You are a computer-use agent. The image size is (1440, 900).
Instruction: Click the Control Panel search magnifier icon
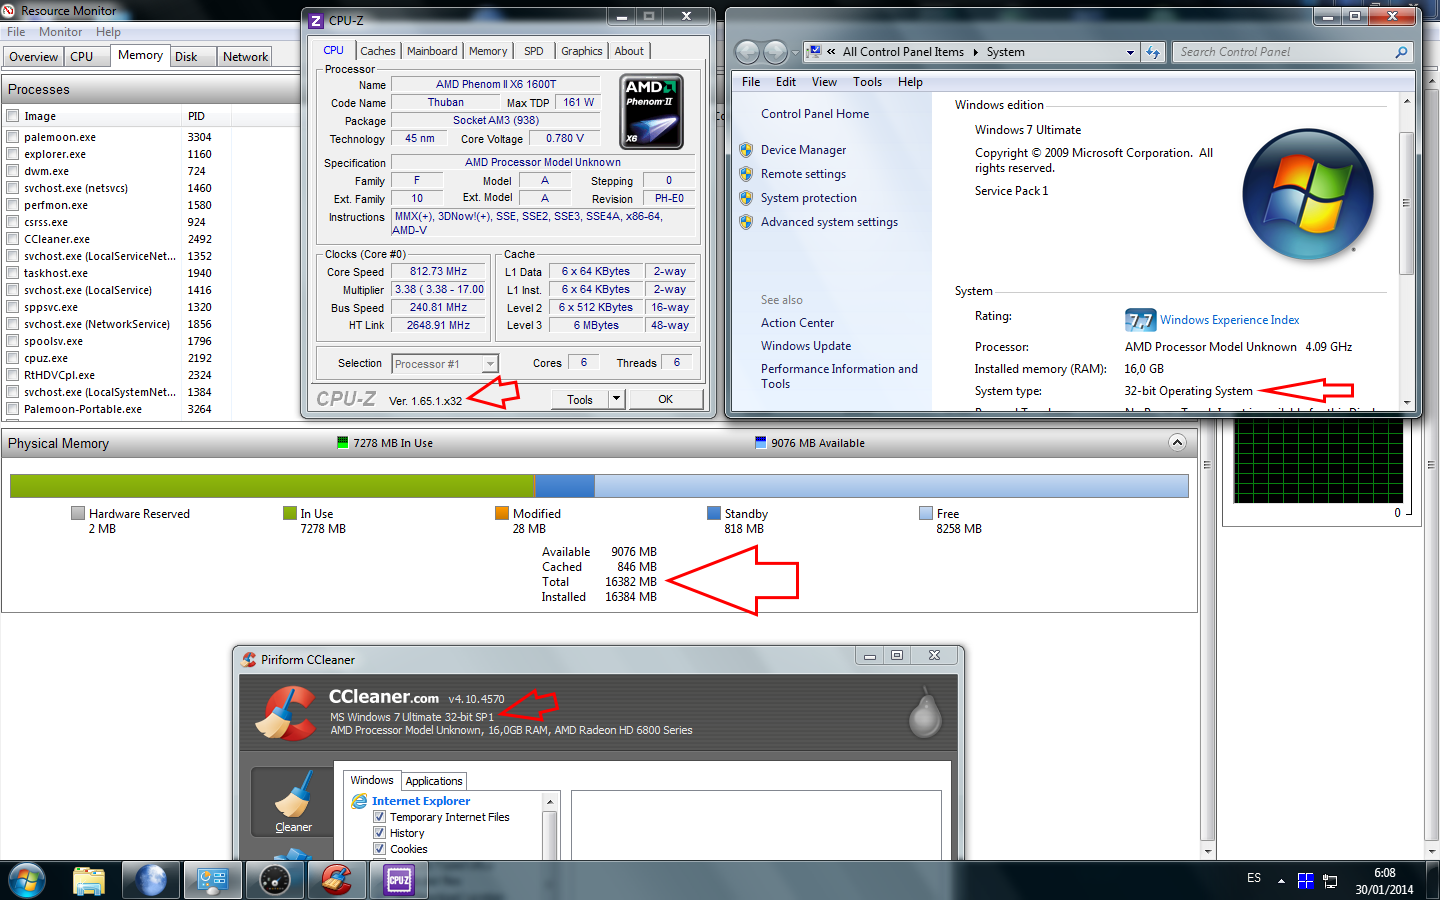(x=1401, y=52)
